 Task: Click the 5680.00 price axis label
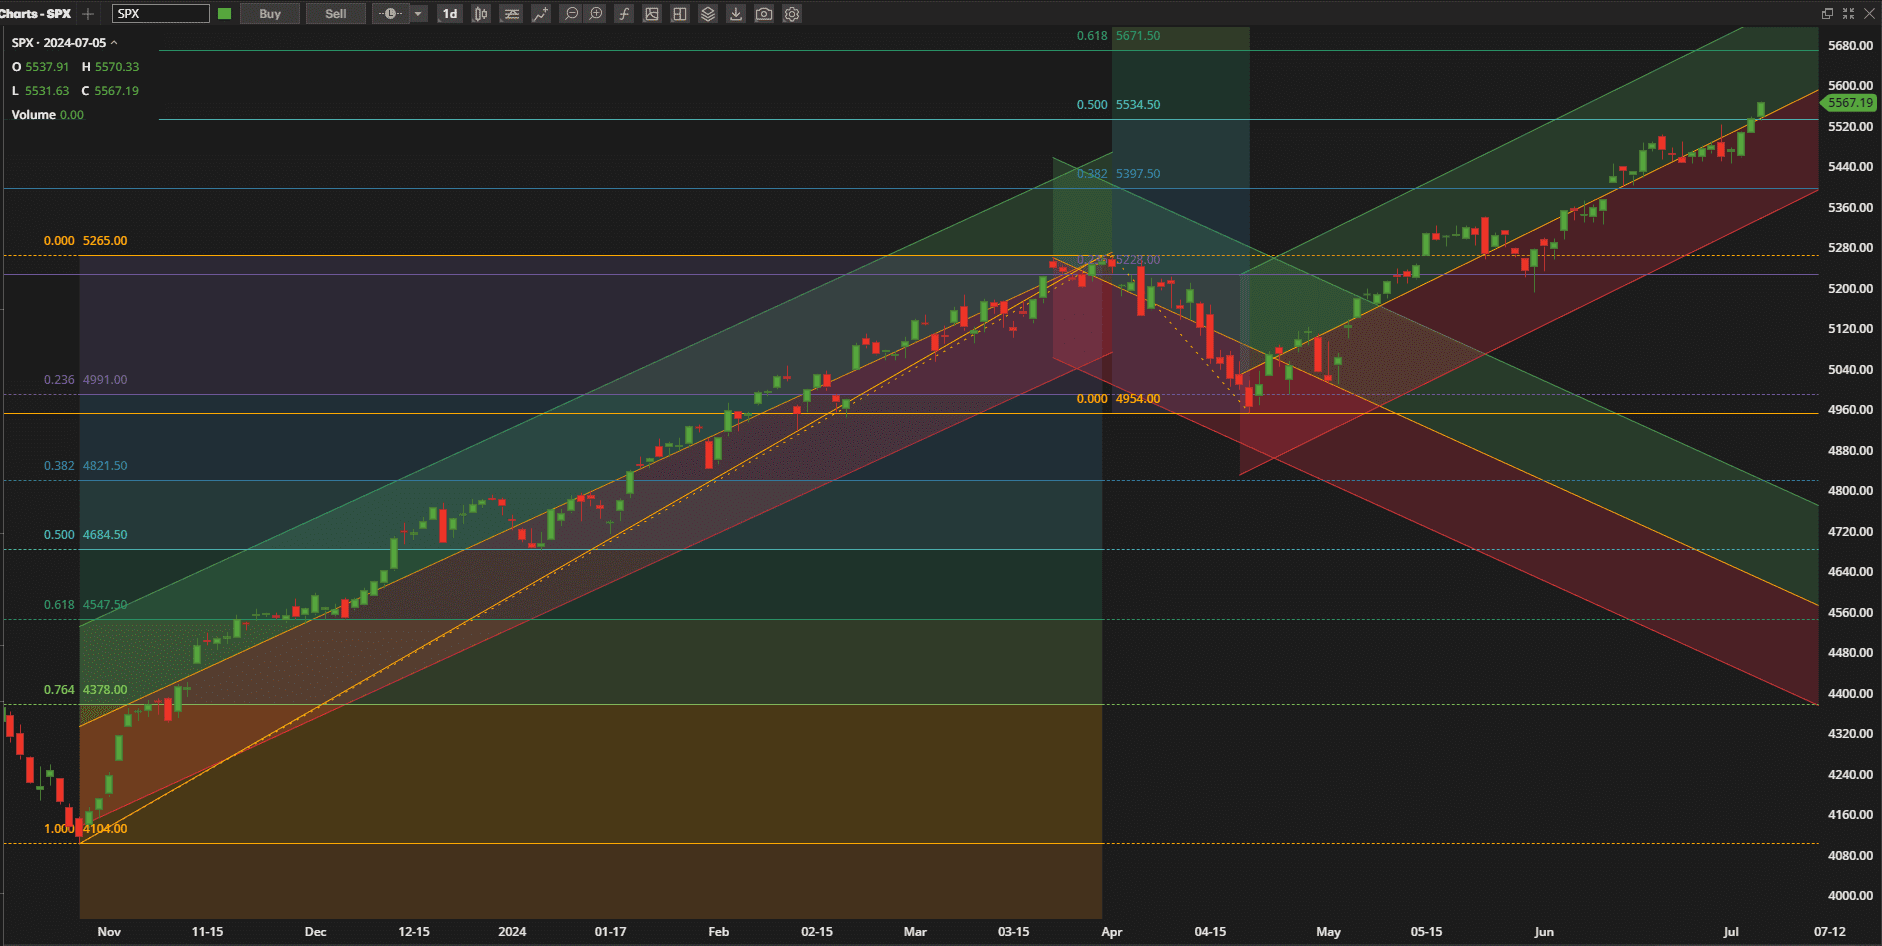point(1850,46)
